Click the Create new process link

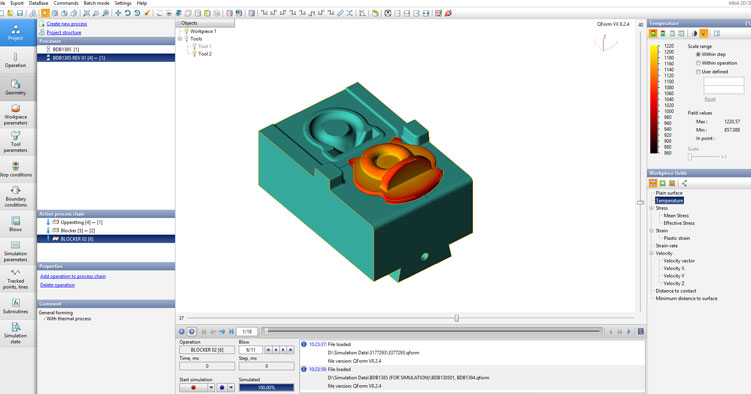point(67,23)
